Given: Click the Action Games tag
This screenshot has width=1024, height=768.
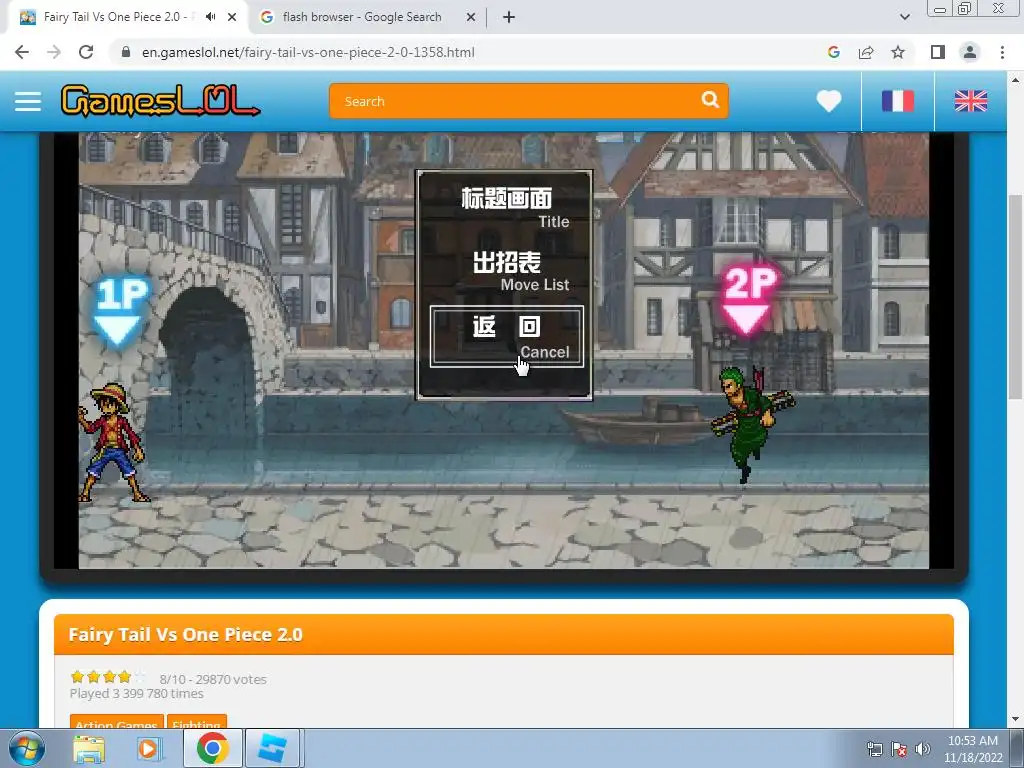Looking at the screenshot, I should tap(116, 722).
